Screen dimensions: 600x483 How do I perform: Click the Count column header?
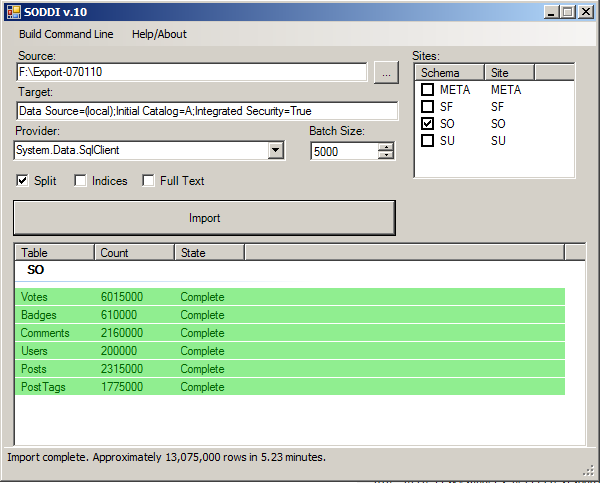pyautogui.click(x=134, y=253)
